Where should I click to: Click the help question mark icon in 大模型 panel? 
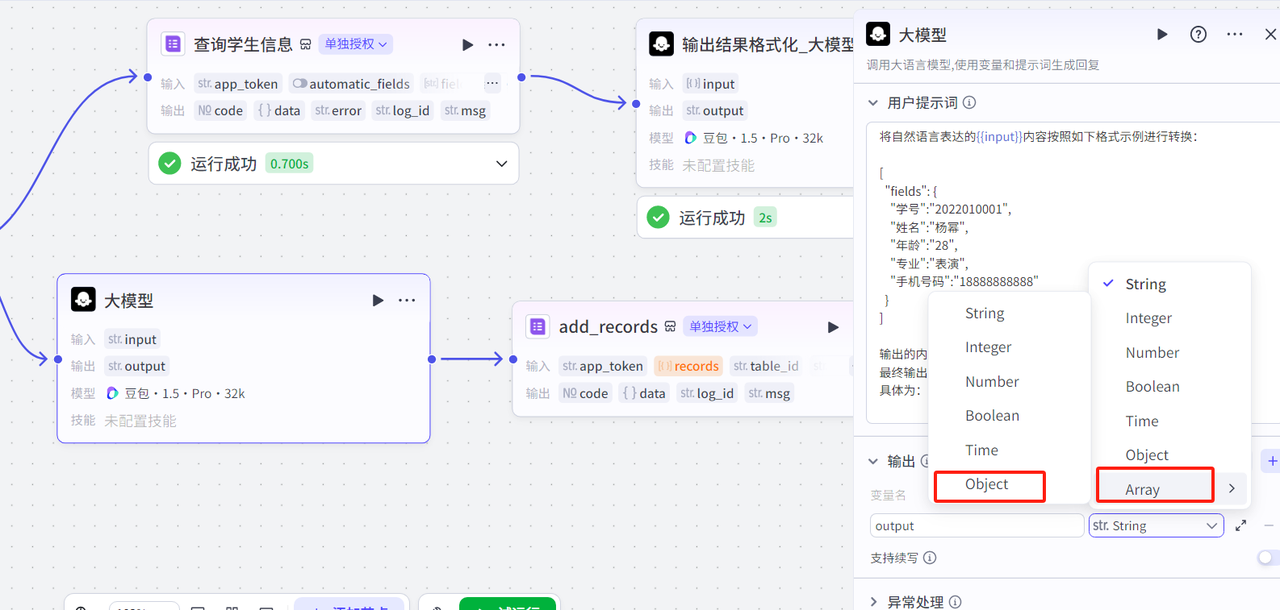click(1198, 34)
